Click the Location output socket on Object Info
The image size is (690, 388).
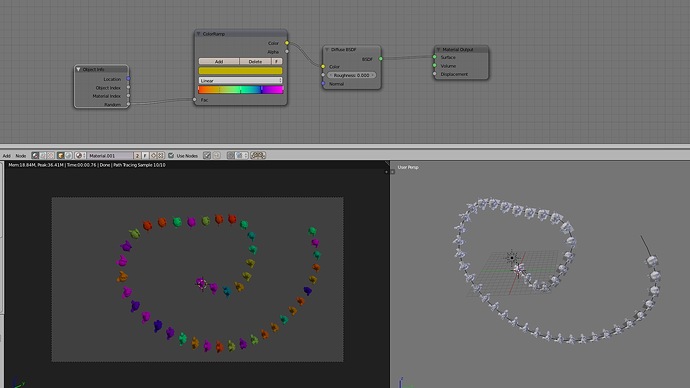(x=128, y=79)
